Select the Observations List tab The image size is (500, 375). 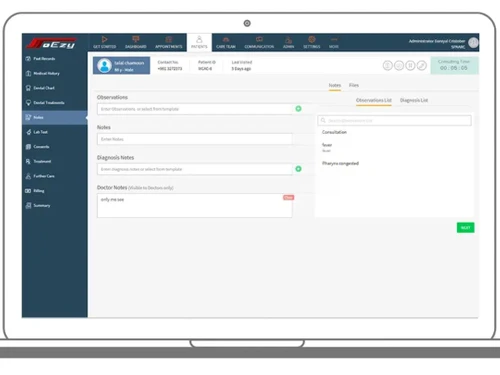point(374,100)
